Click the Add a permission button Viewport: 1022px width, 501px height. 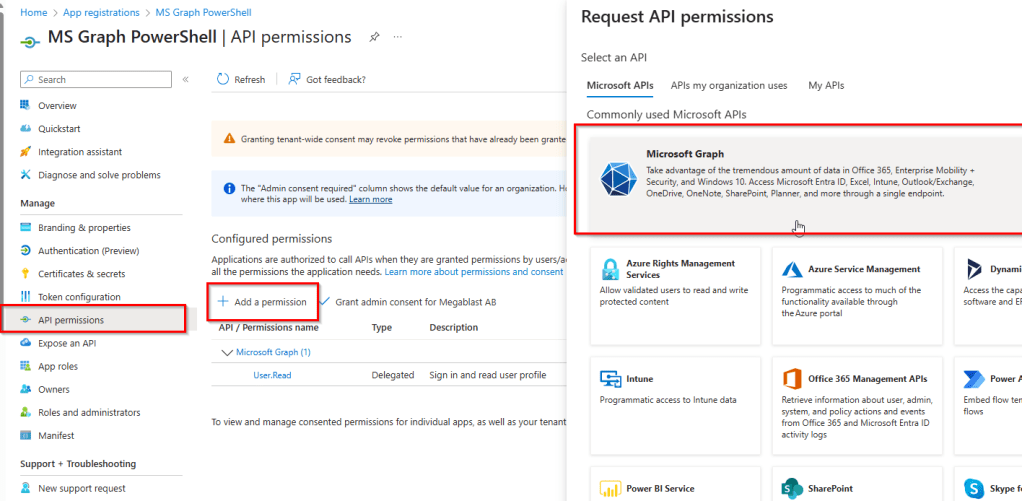(x=262, y=301)
